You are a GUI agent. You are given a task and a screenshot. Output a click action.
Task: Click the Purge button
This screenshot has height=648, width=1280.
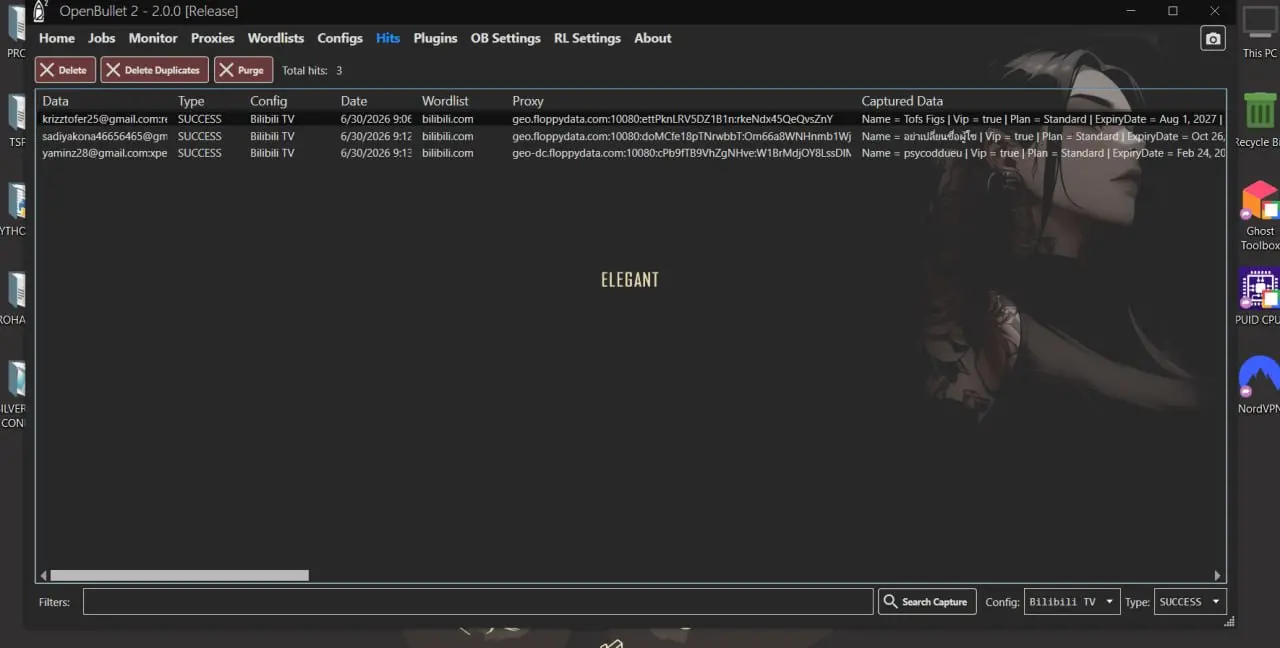tap(243, 70)
